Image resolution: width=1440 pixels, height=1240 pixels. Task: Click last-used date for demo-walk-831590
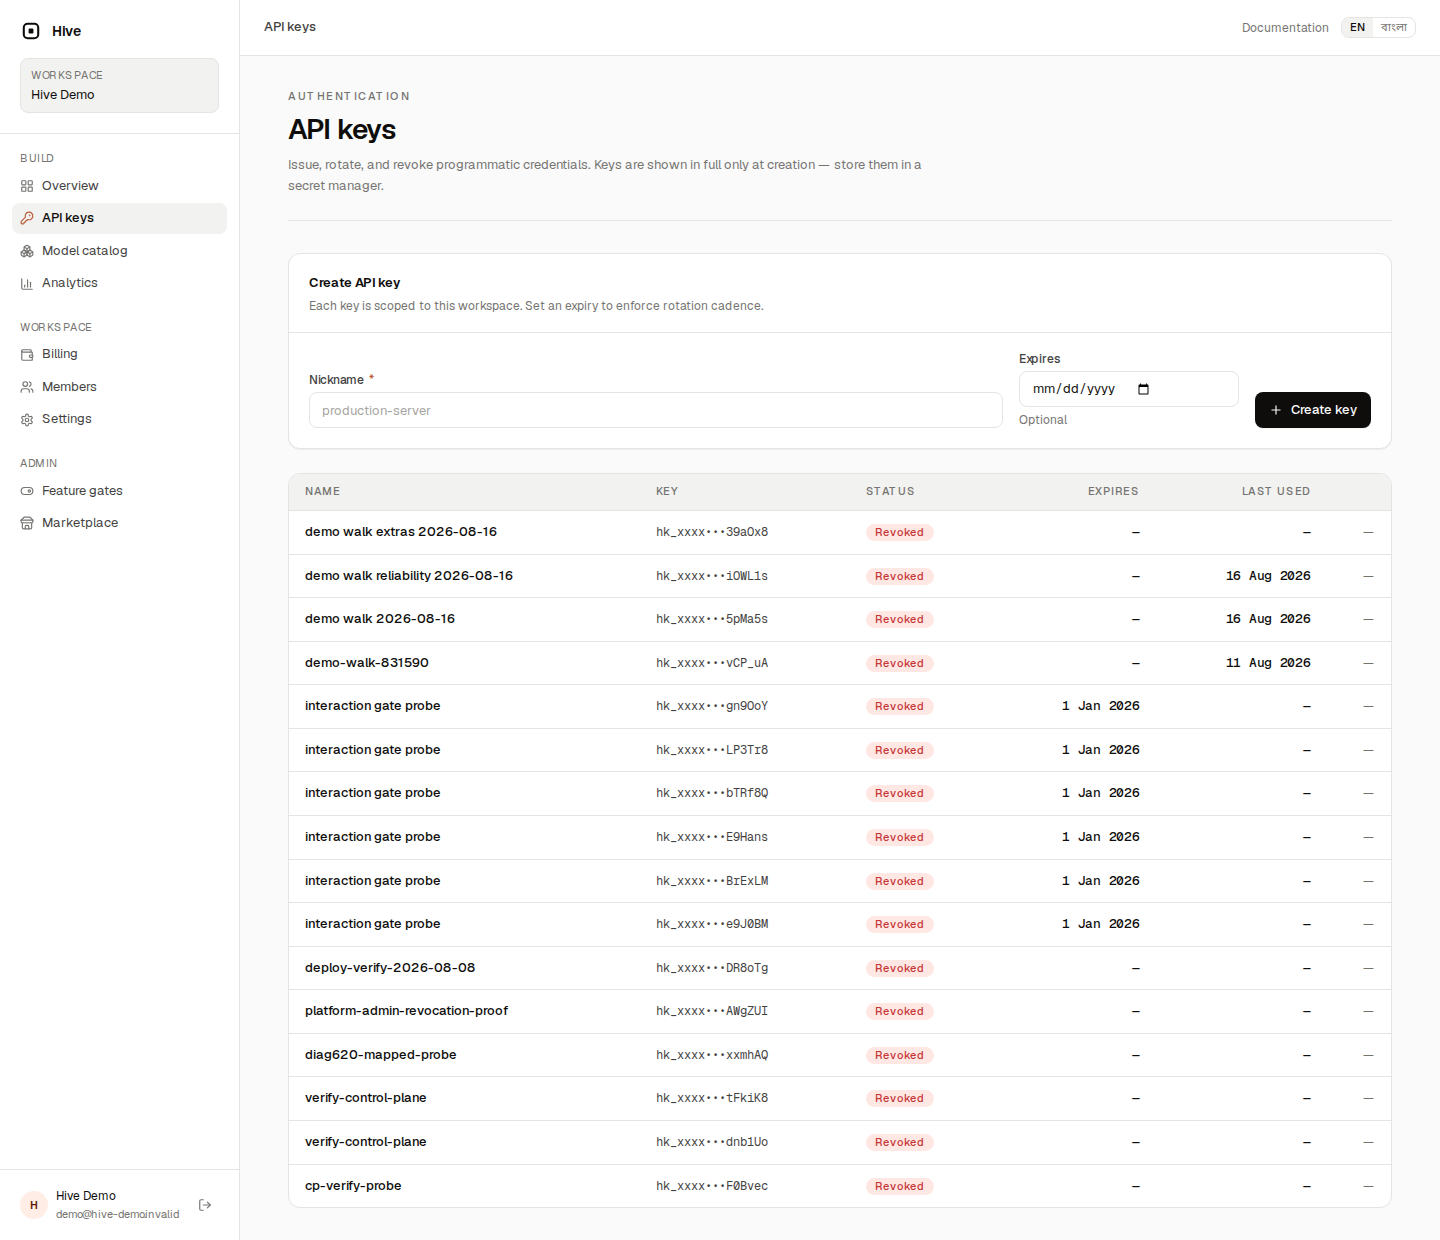point(1268,663)
